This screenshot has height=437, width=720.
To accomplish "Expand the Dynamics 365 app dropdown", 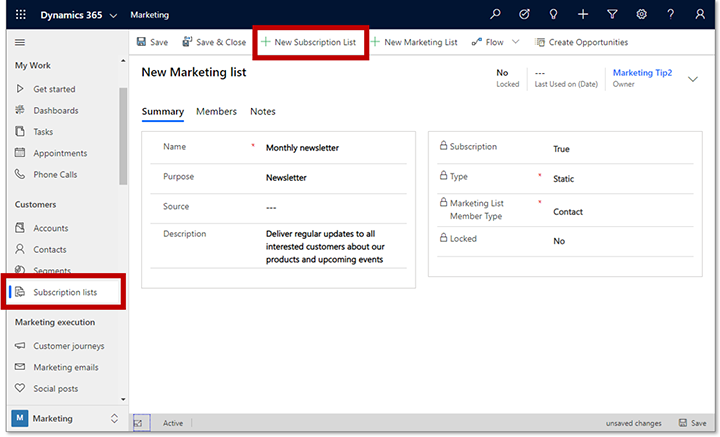I will pos(112,16).
